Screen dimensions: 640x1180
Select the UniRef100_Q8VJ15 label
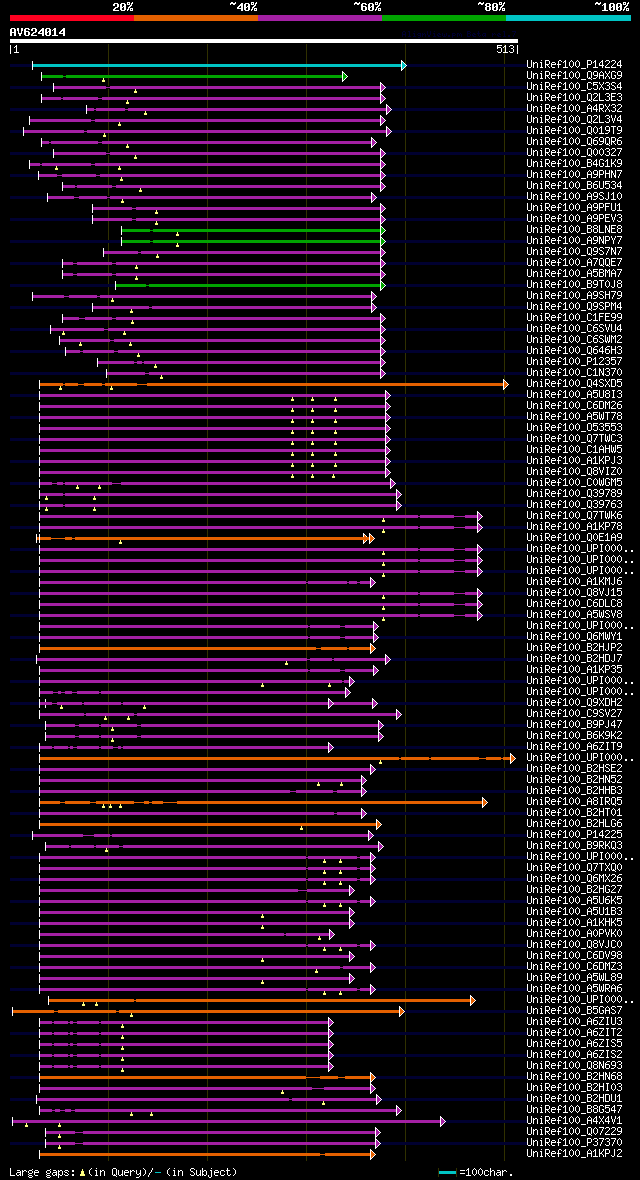pyautogui.click(x=574, y=592)
